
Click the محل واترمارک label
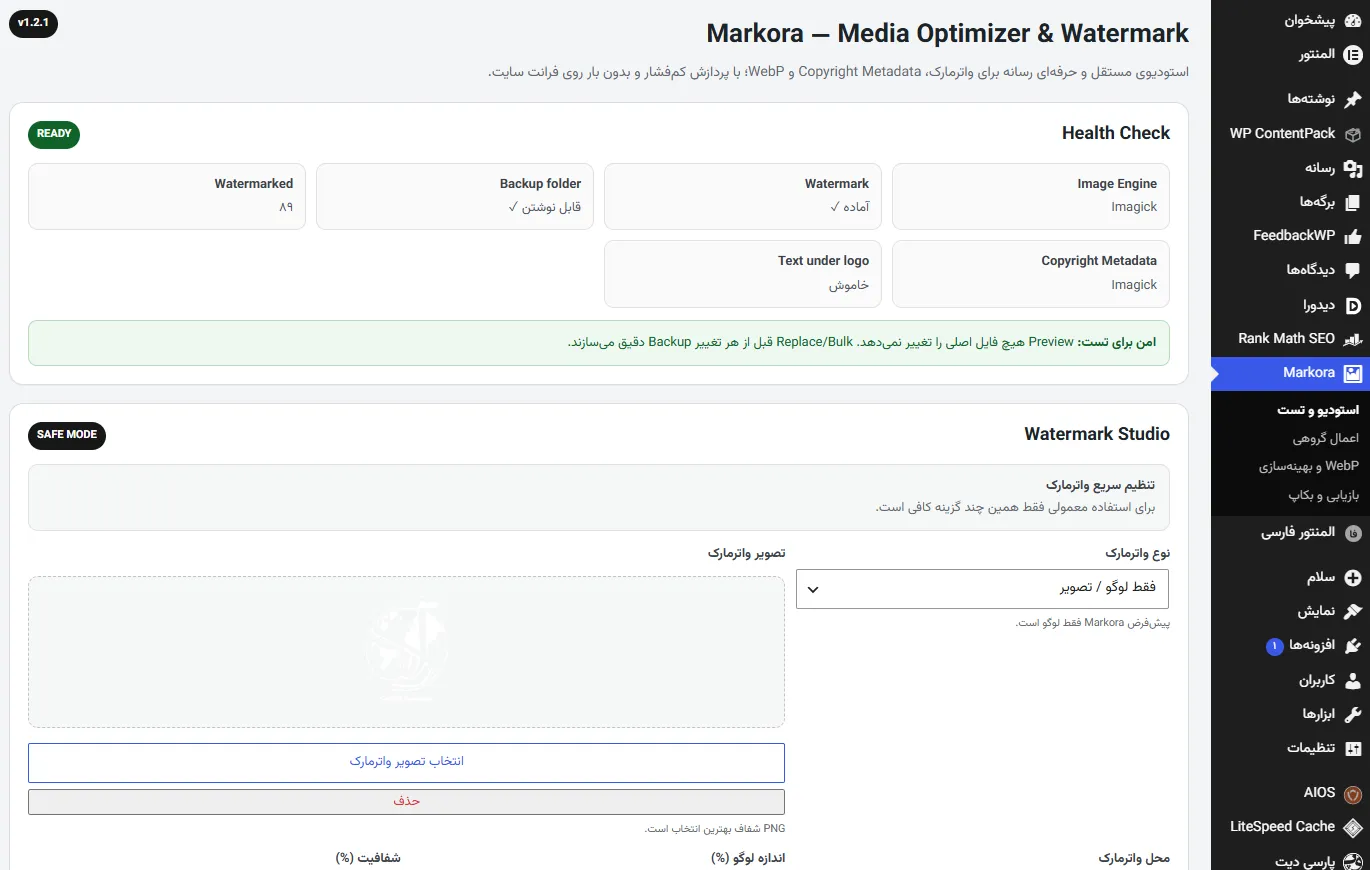pyautogui.click(x=1134, y=859)
